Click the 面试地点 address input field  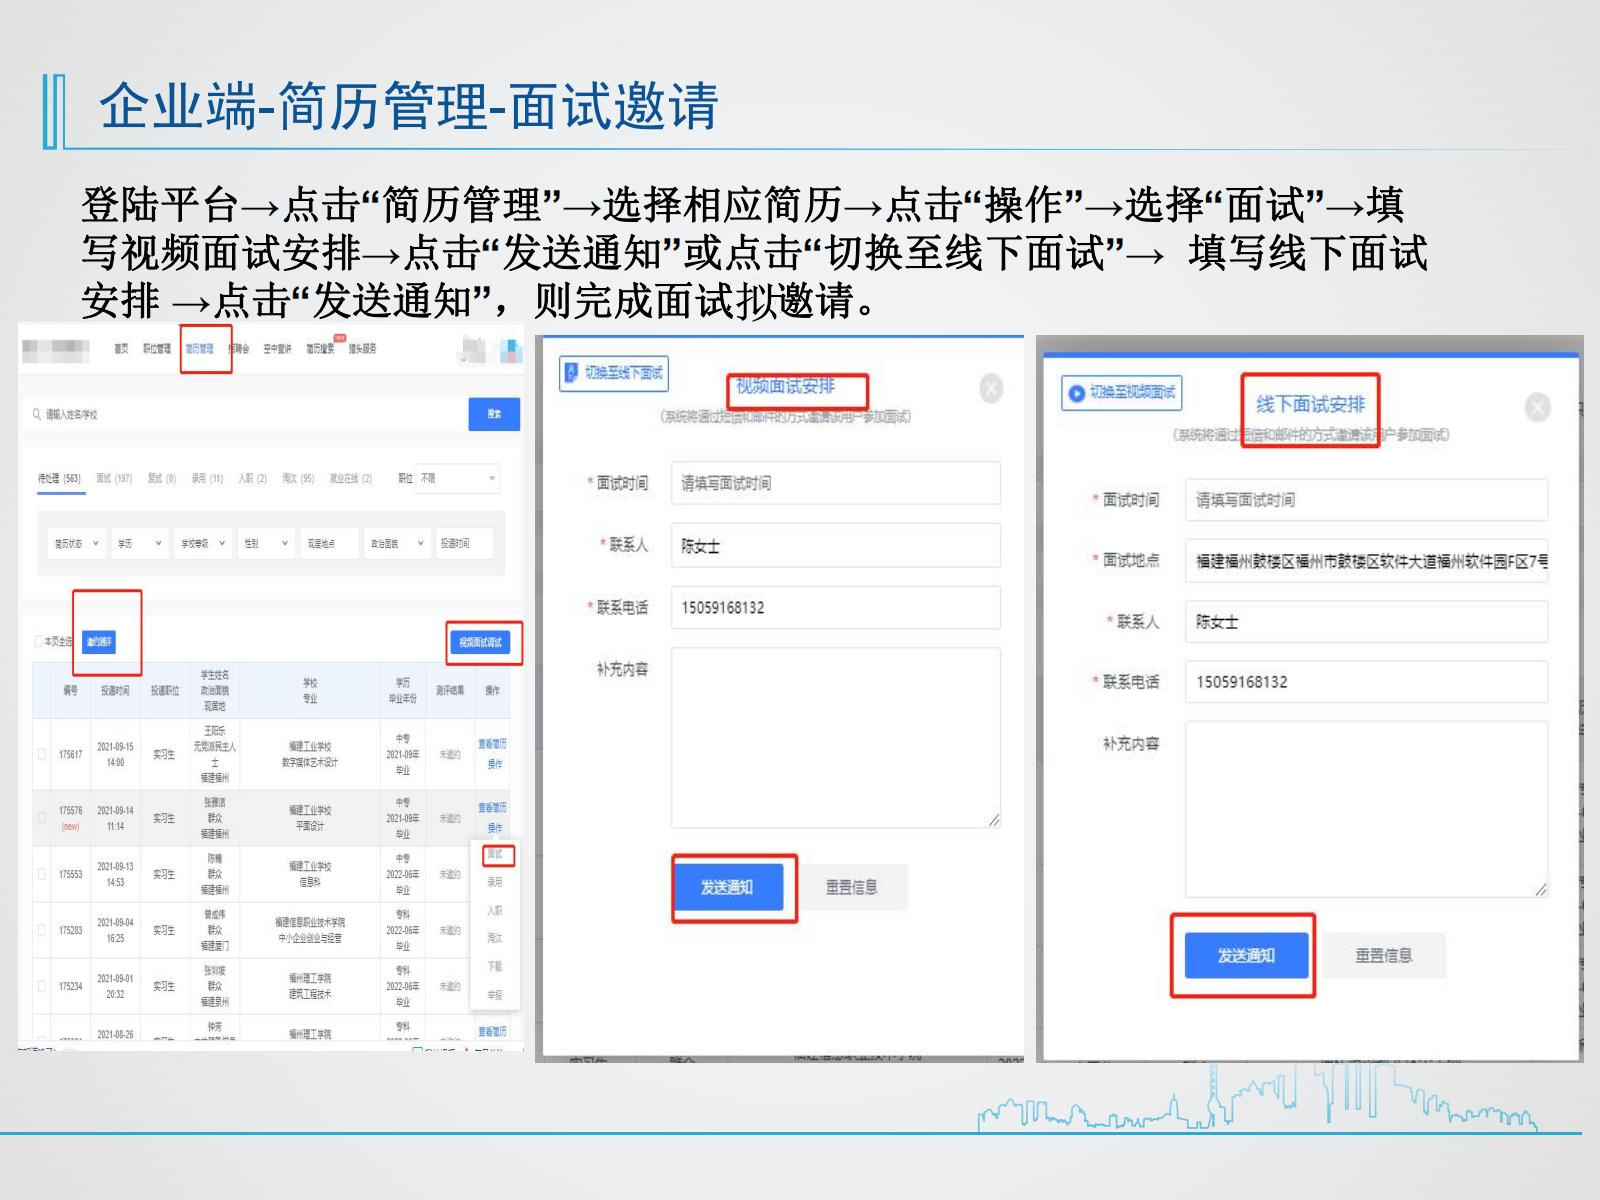[x=1366, y=561]
